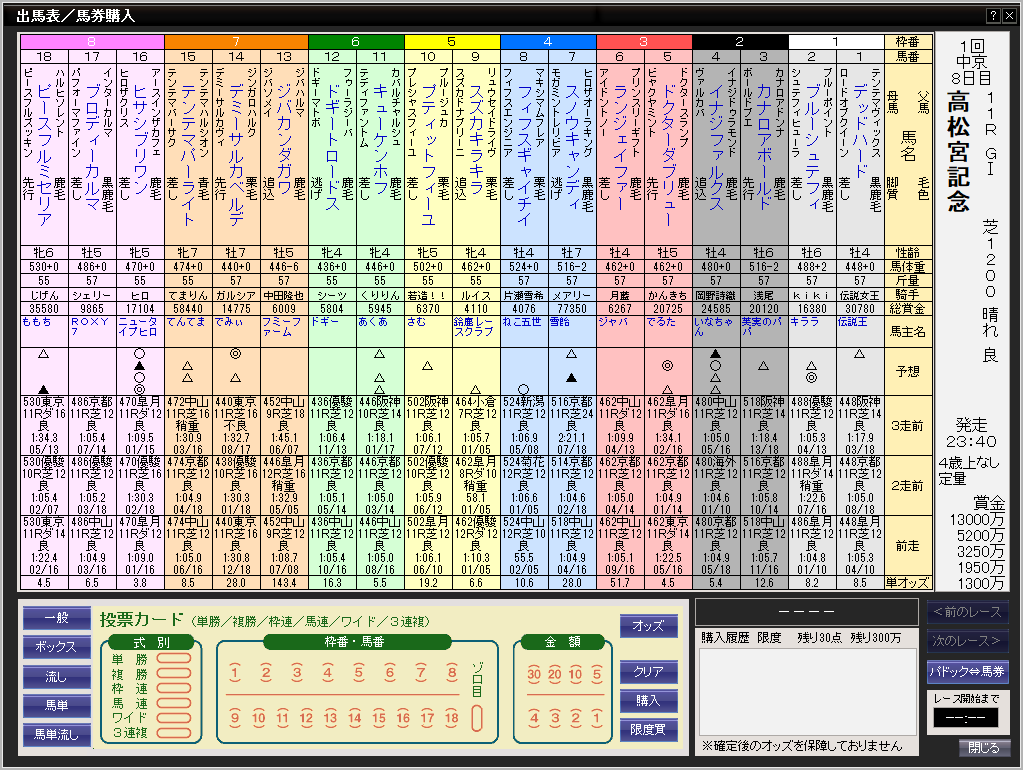The image size is (1023, 770).
Task: Click the blue frame 4 header
Action: click(x=548, y=42)
